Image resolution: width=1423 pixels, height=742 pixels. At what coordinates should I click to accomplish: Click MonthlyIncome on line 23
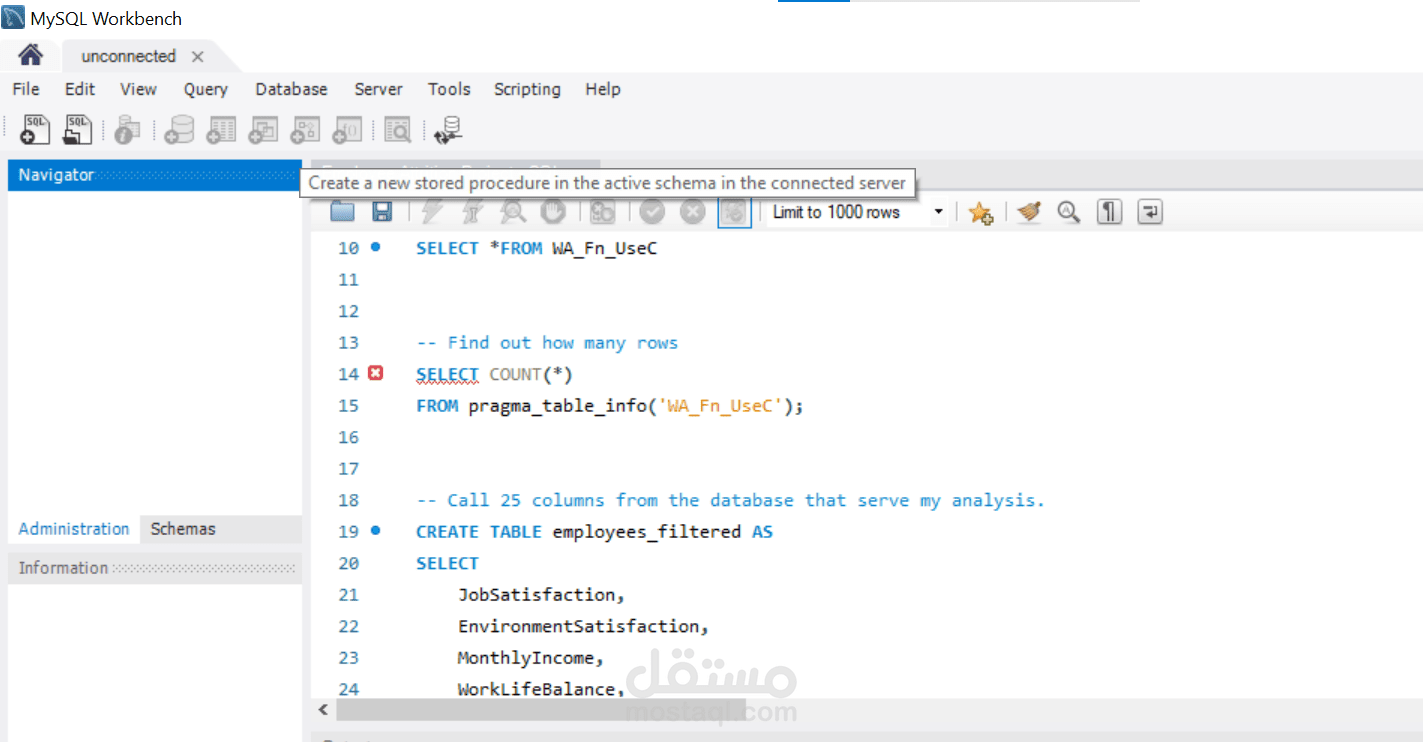coord(531,658)
